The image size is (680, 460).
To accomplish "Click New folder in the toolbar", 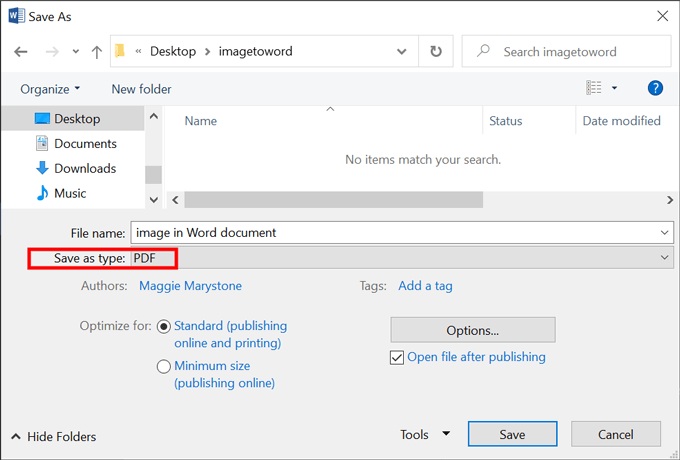I will [x=141, y=89].
